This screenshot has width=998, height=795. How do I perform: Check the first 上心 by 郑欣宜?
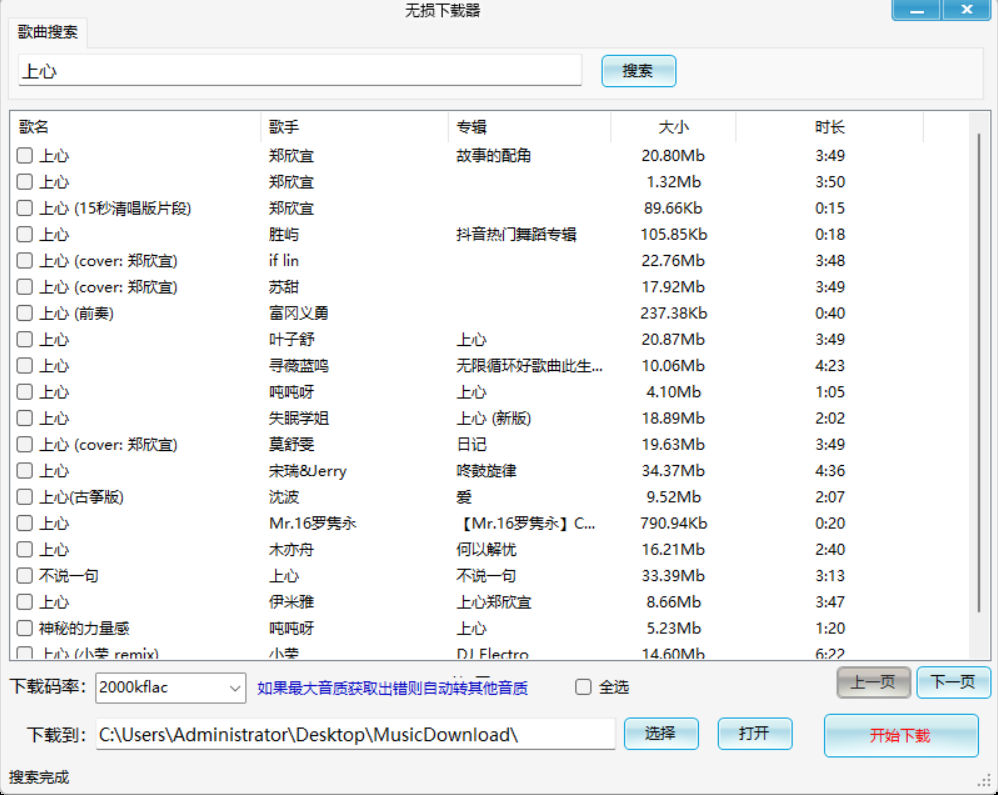(24, 156)
